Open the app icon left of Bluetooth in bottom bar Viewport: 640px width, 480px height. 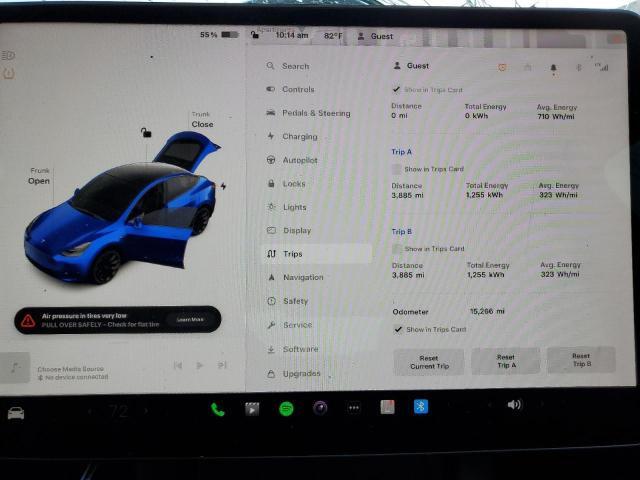(387, 407)
